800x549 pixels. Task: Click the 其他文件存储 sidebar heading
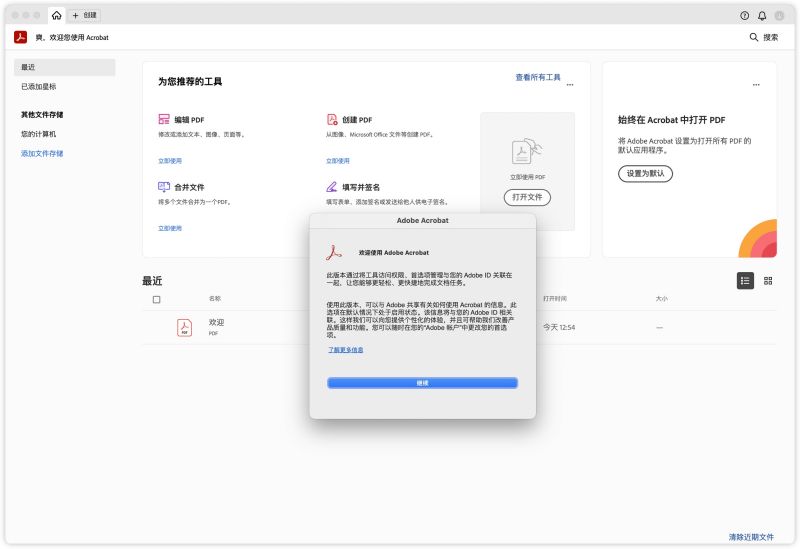click(x=42, y=115)
